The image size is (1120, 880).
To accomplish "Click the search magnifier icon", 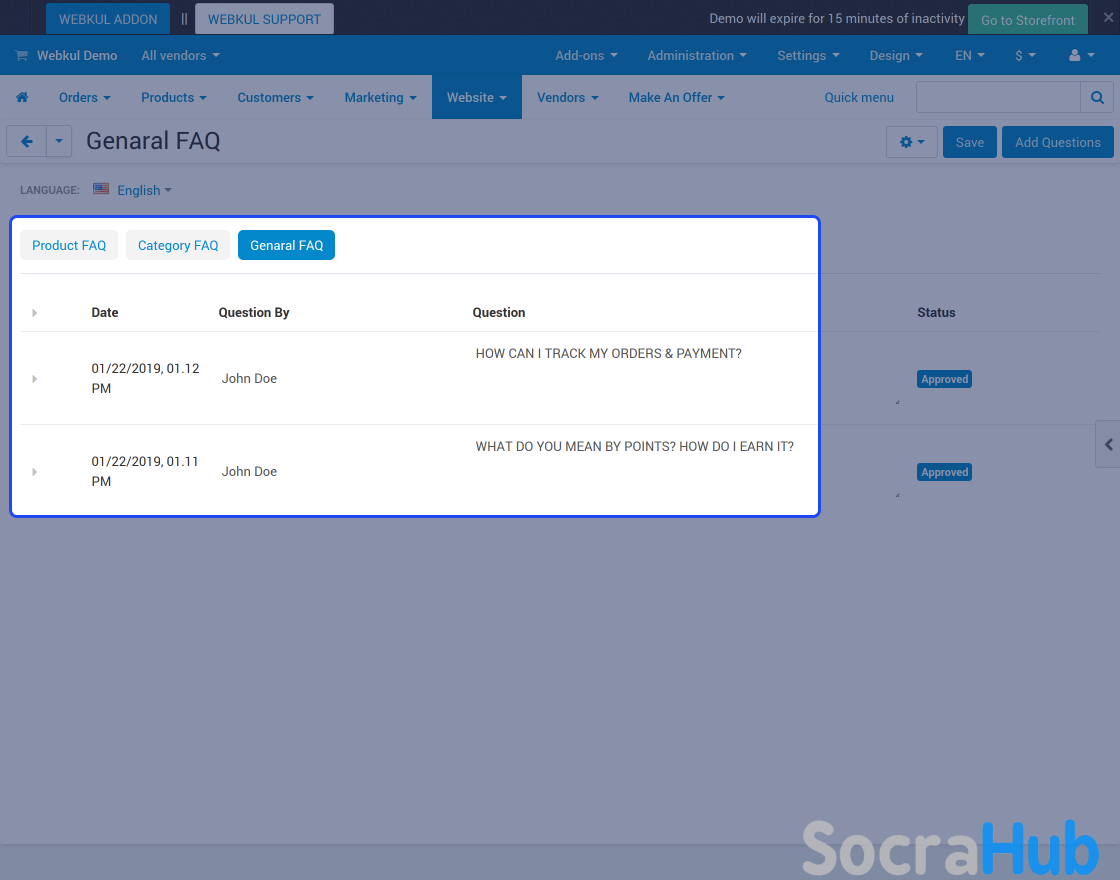I will click(1096, 97).
